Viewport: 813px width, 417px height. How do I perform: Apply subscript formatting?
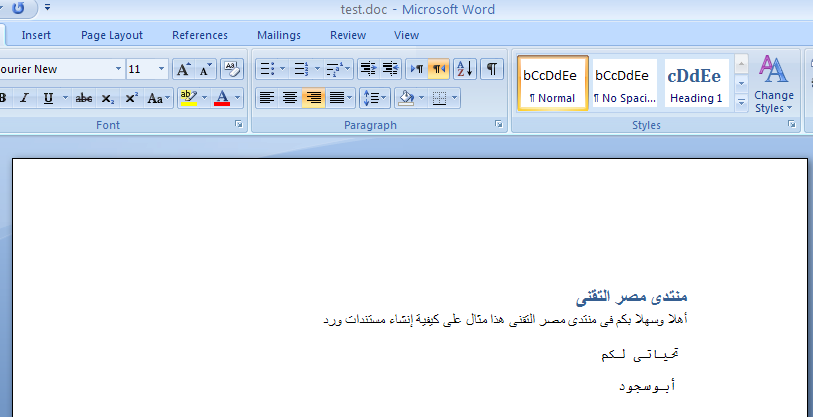pyautogui.click(x=107, y=98)
